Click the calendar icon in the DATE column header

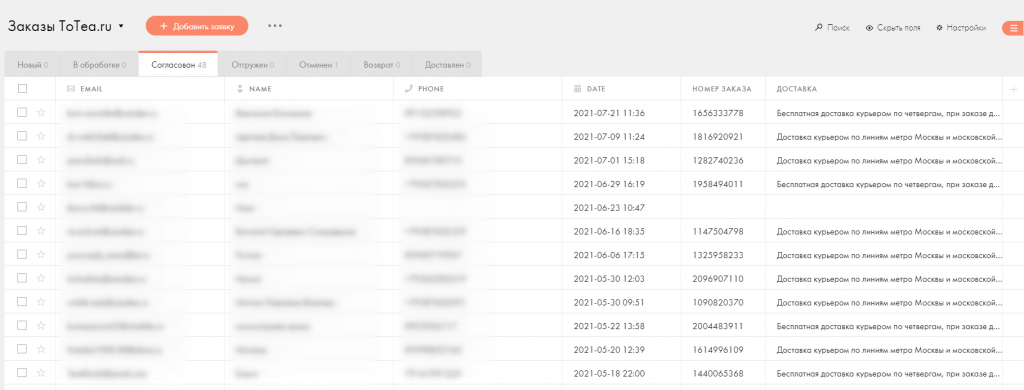coord(577,88)
